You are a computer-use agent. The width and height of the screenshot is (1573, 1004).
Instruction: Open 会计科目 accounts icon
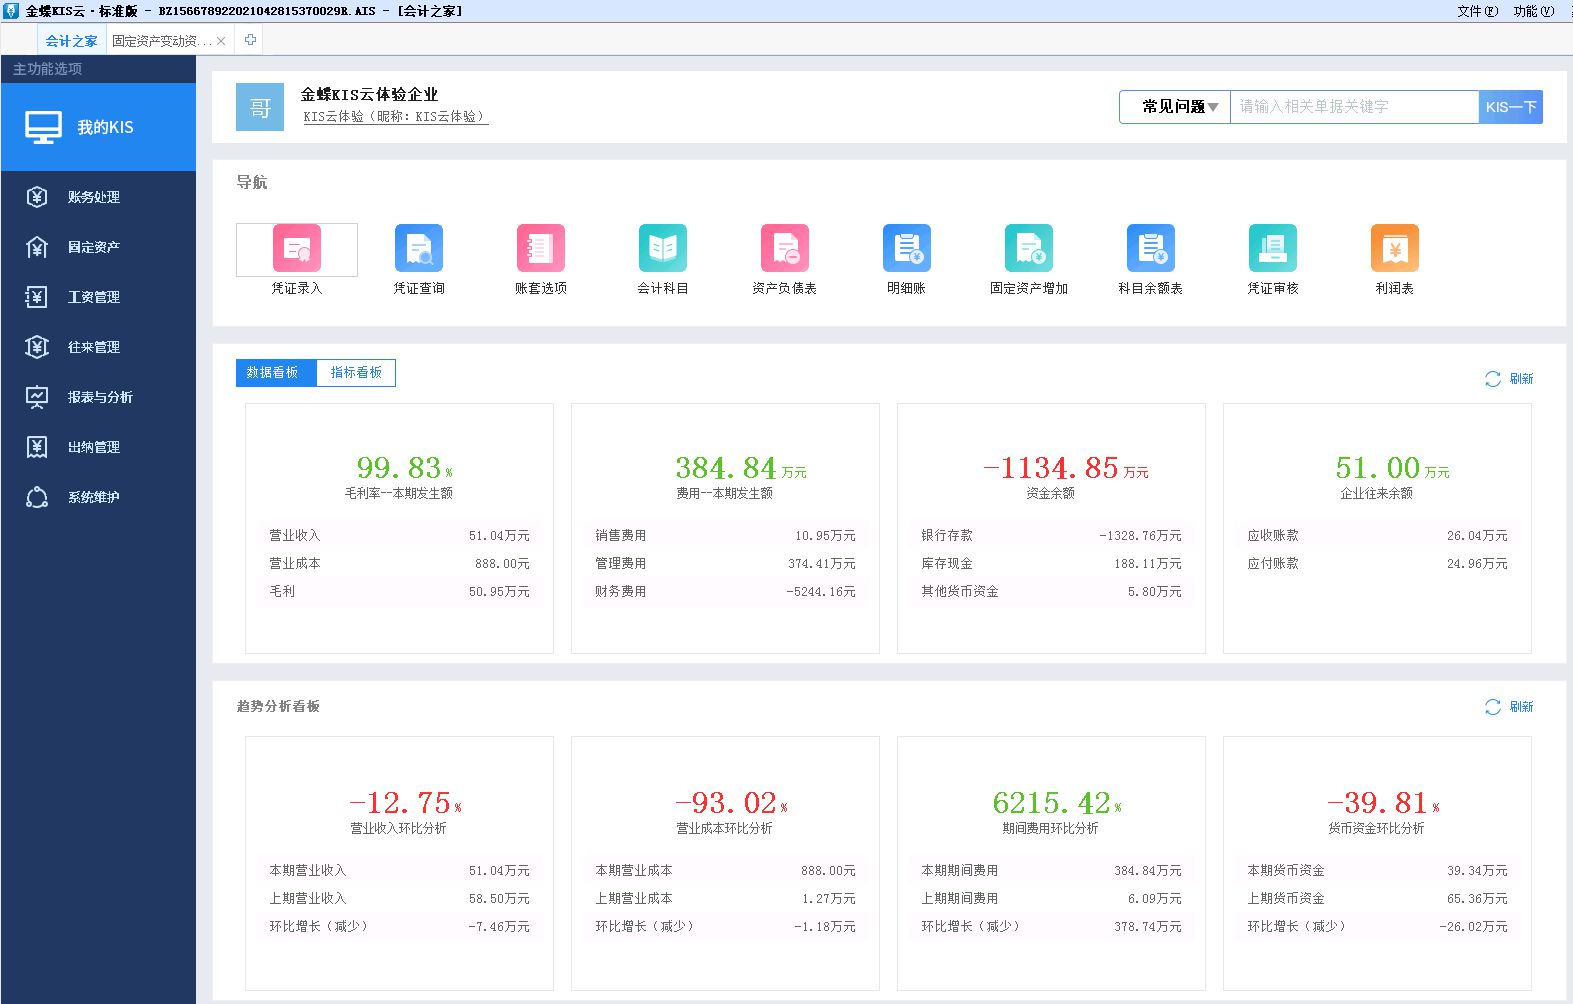[663, 248]
